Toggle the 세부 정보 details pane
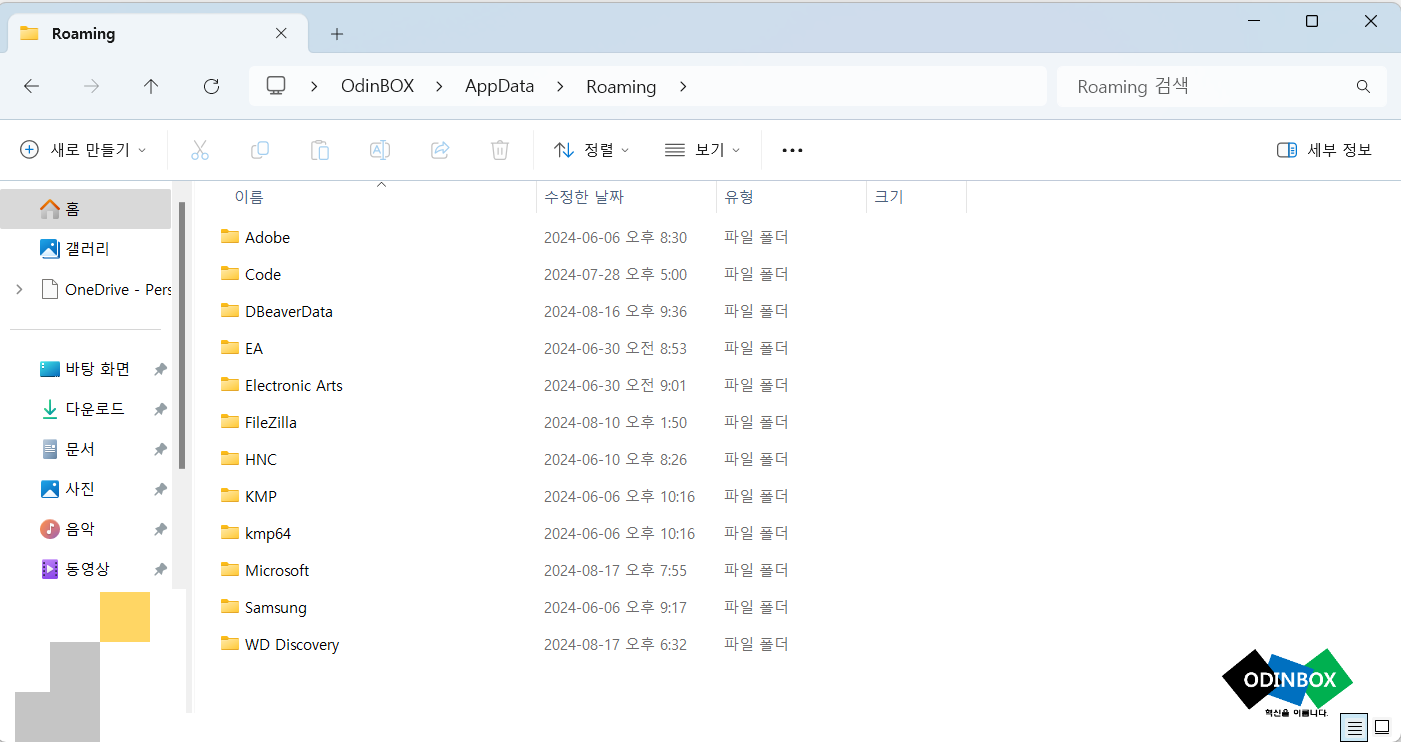1401x742 pixels. tap(1324, 150)
